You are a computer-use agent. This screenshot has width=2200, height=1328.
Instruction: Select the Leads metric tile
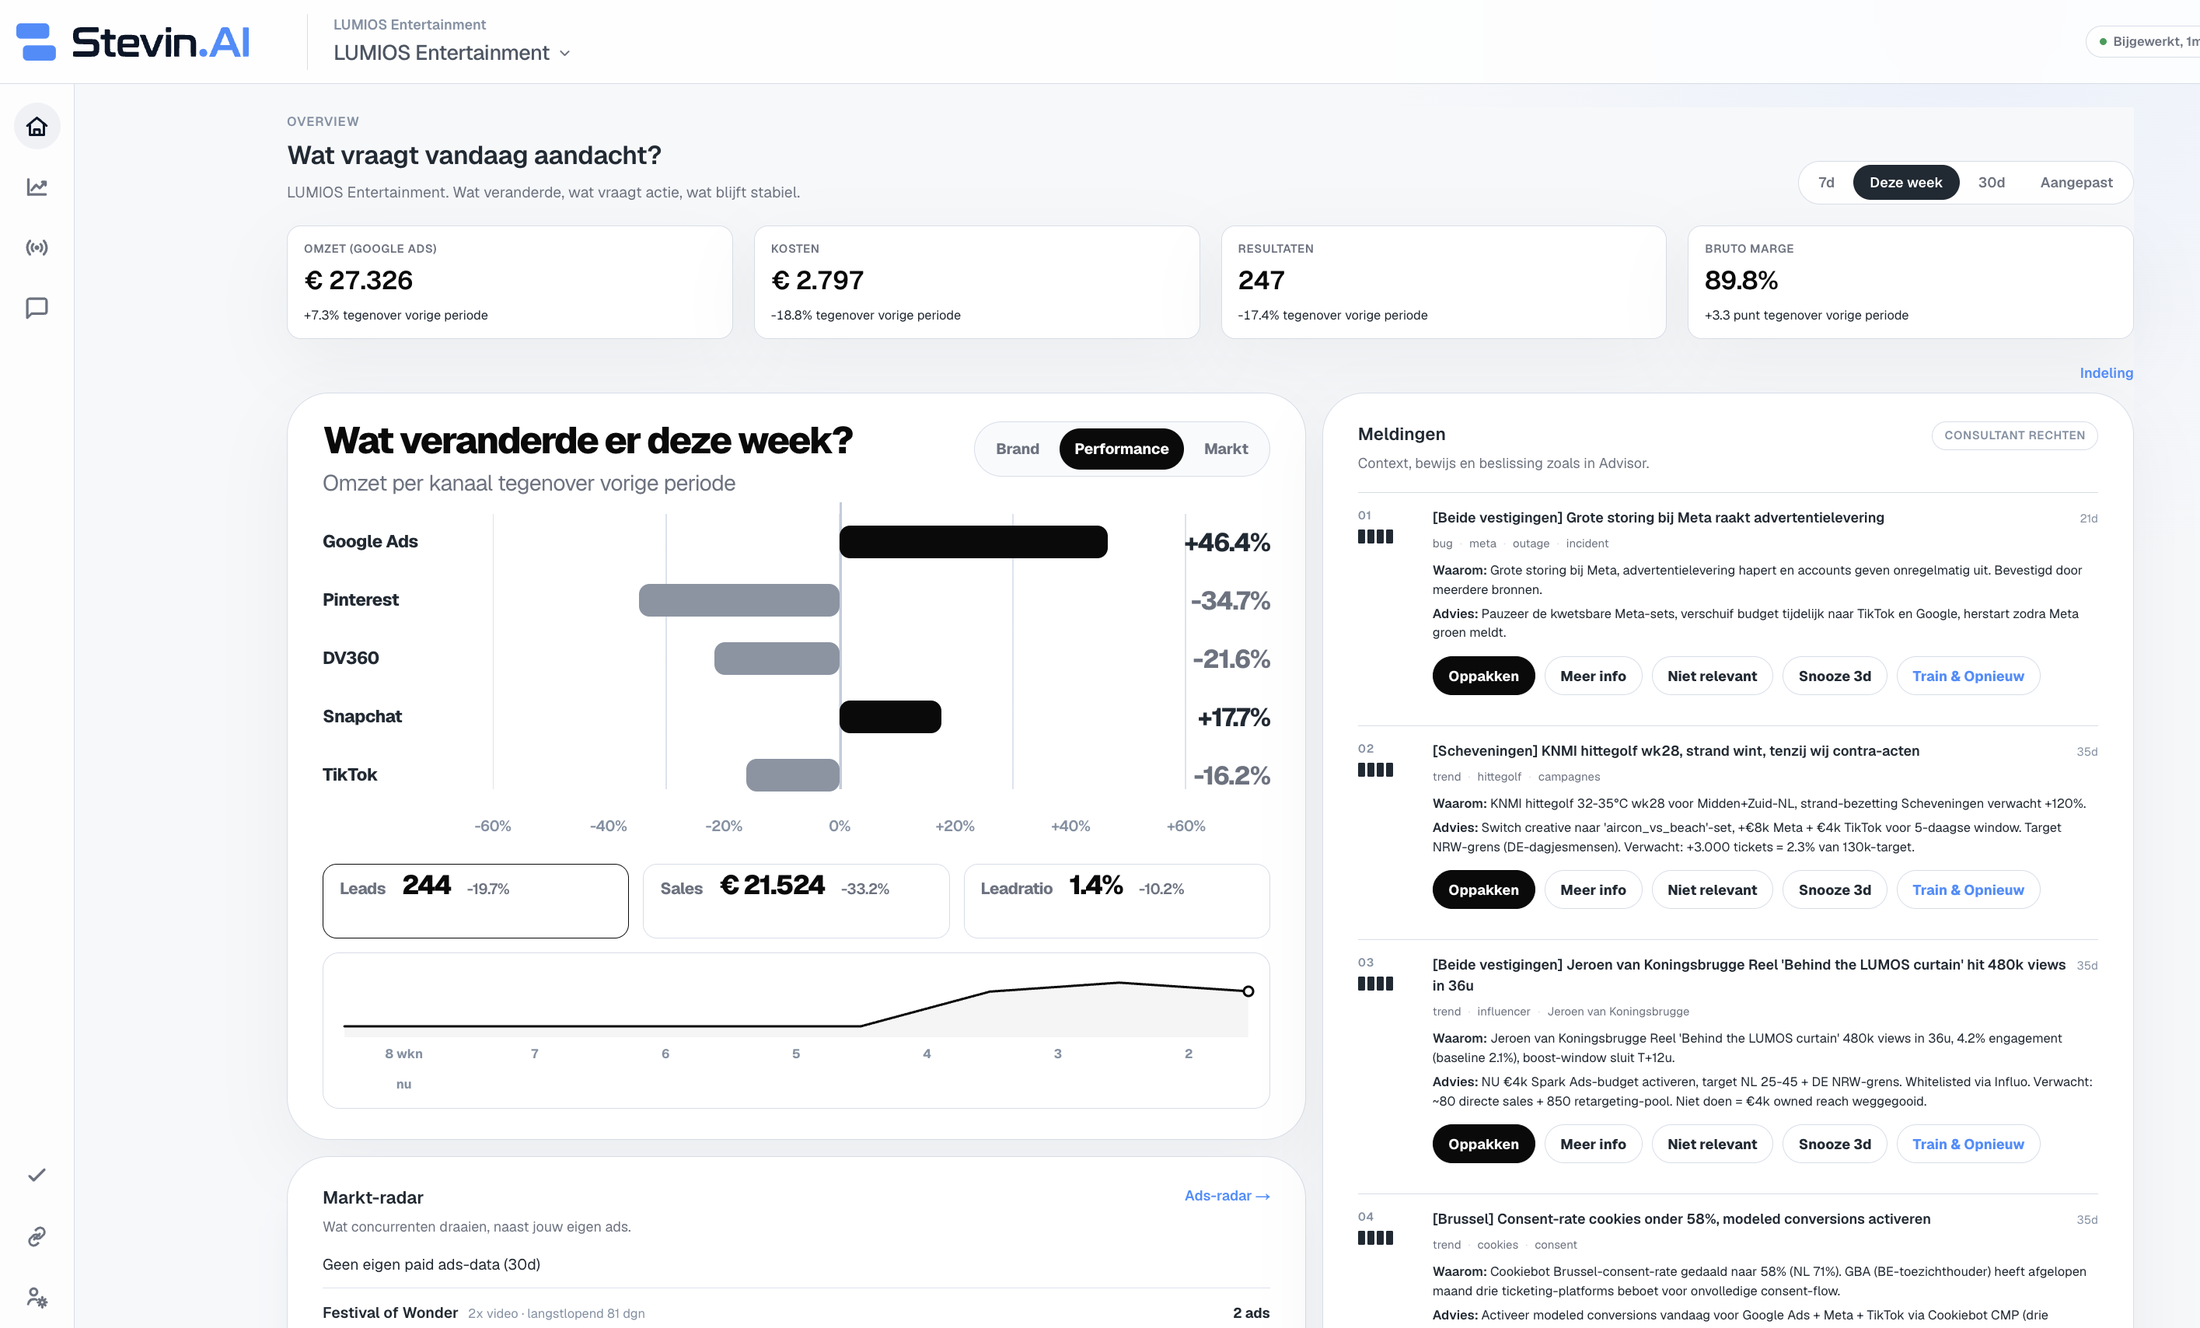pyautogui.click(x=476, y=901)
